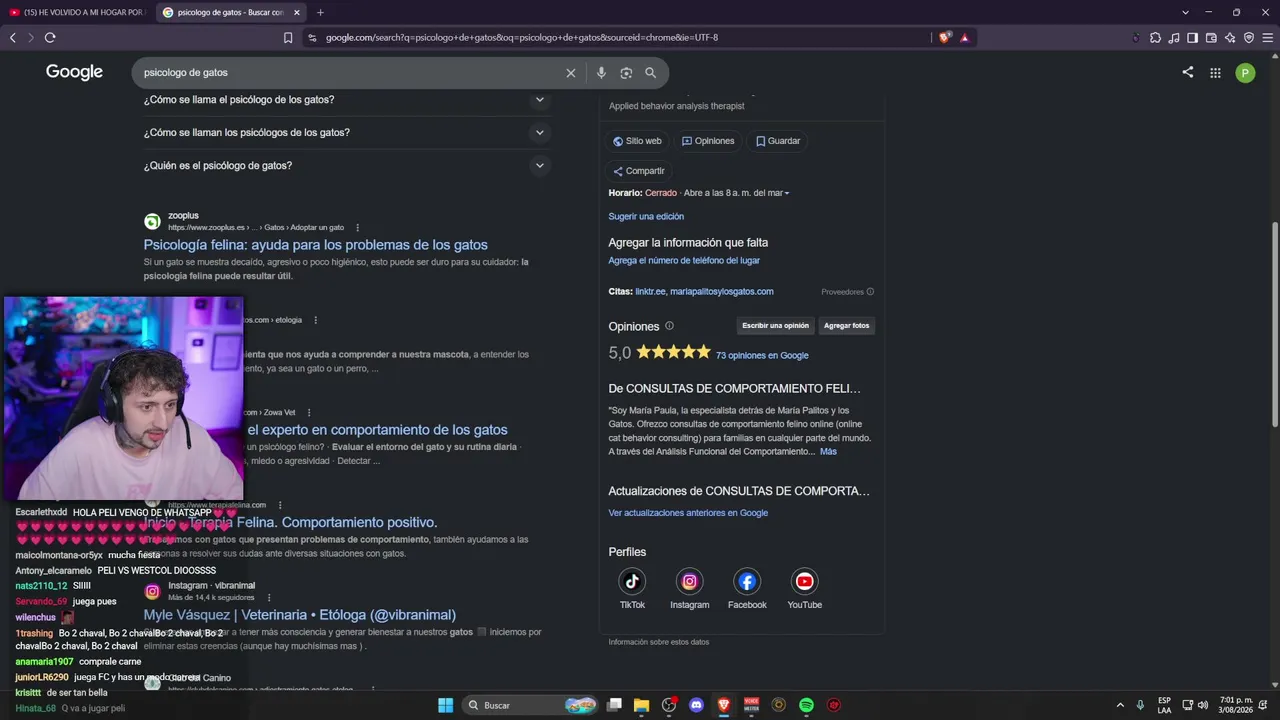The width and height of the screenshot is (1280, 720).
Task: Open the browser extensions puzzle icon
Action: 1155,38
